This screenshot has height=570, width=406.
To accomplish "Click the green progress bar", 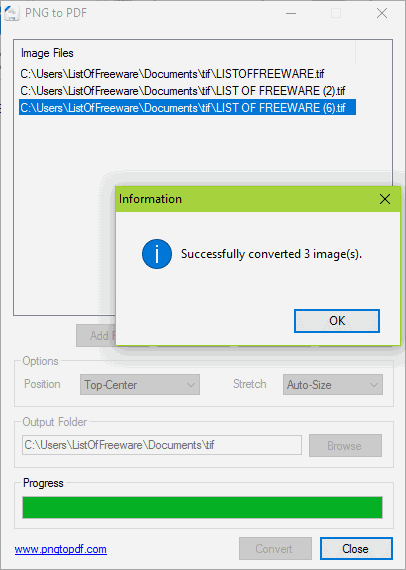I will [x=202, y=507].
